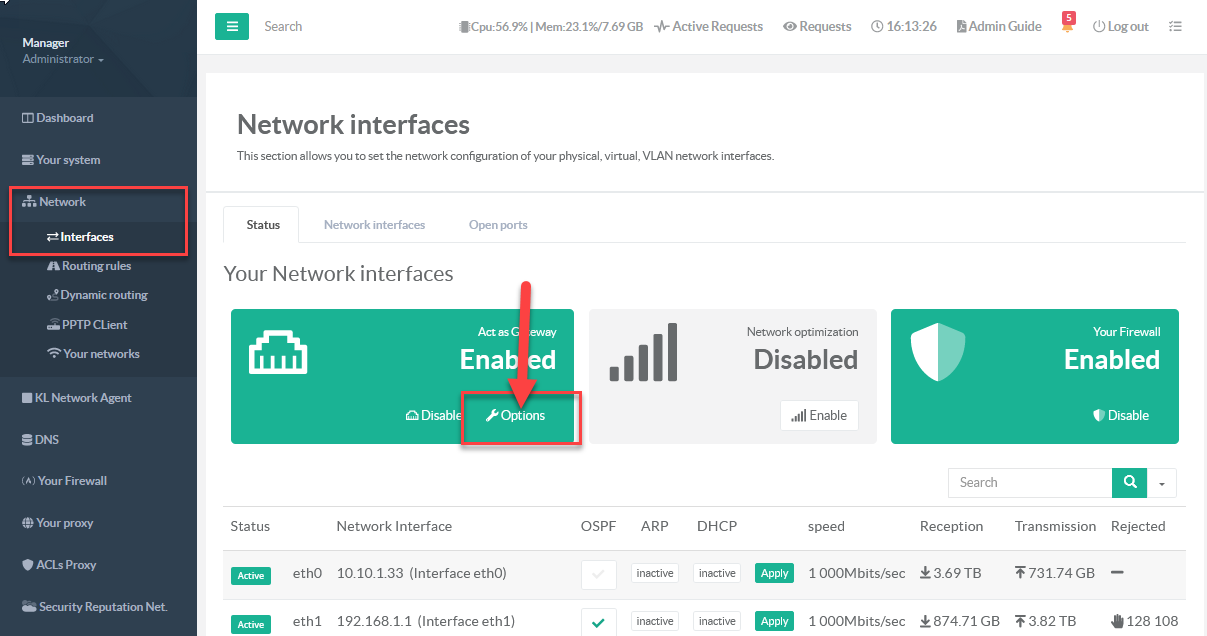Viewport: 1207px width, 636px height.
Task: Switch to the Network interfaces tab
Action: pos(374,225)
